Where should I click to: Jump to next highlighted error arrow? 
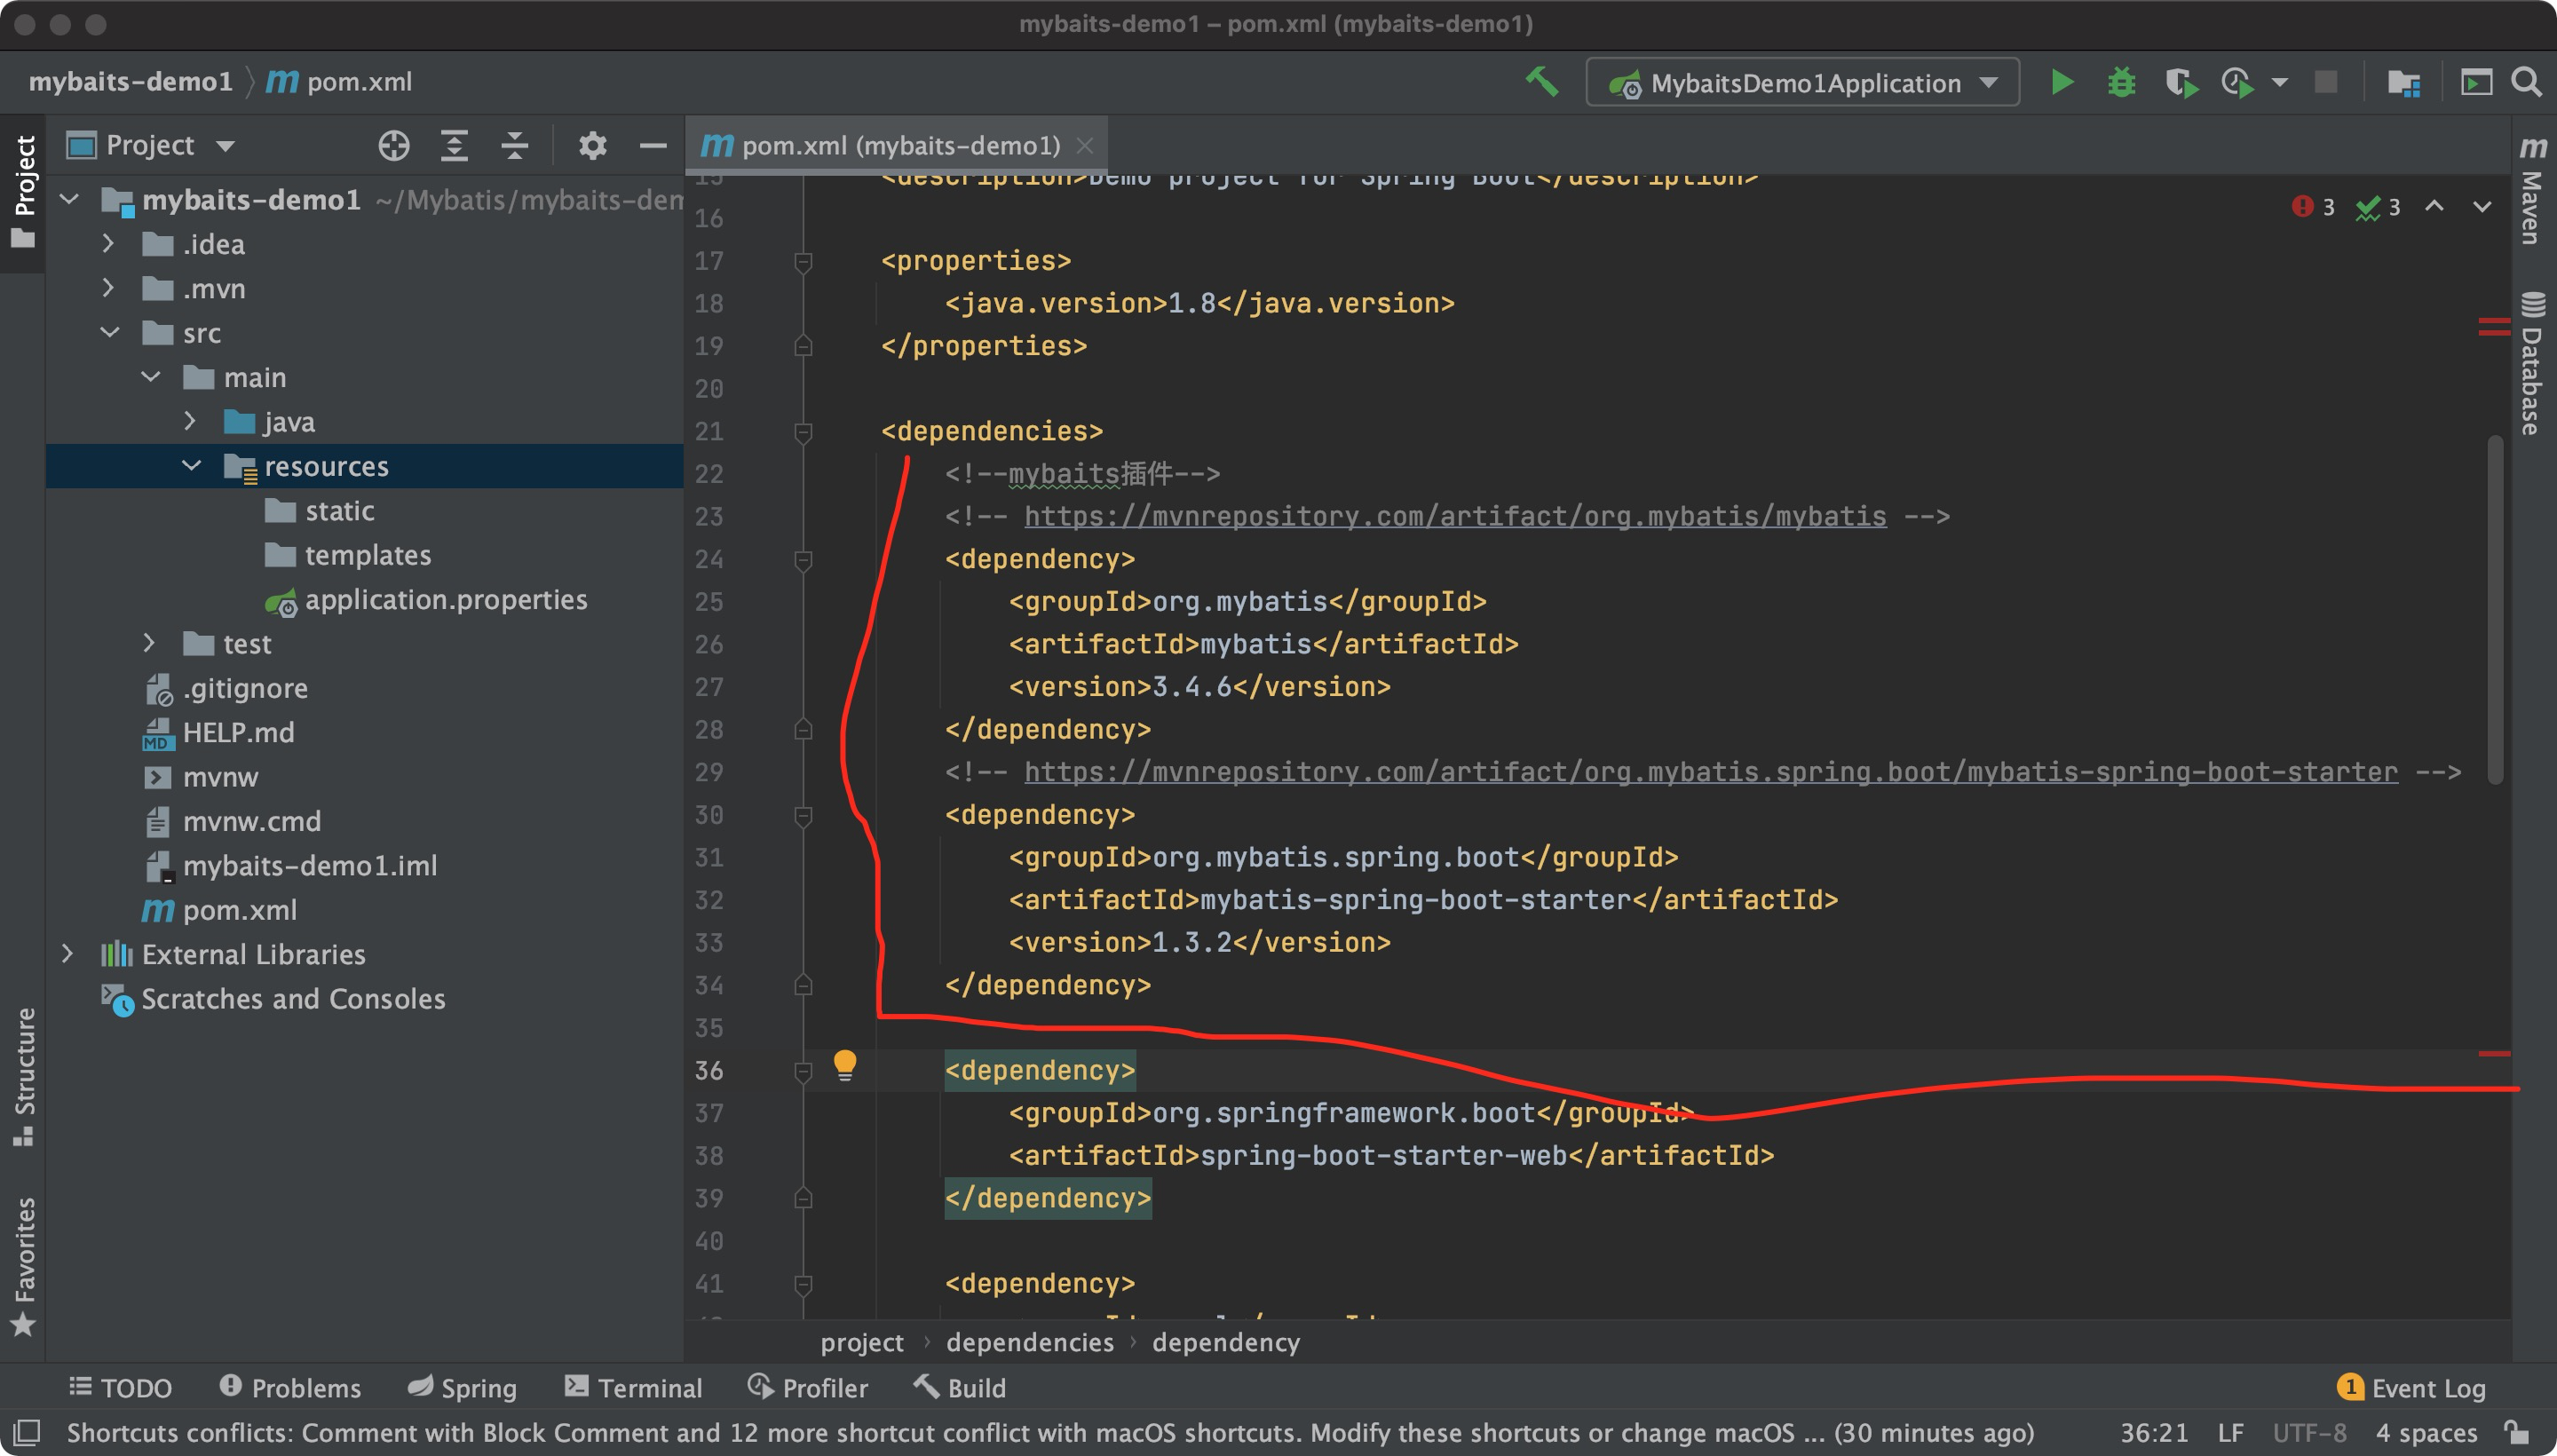click(2482, 206)
